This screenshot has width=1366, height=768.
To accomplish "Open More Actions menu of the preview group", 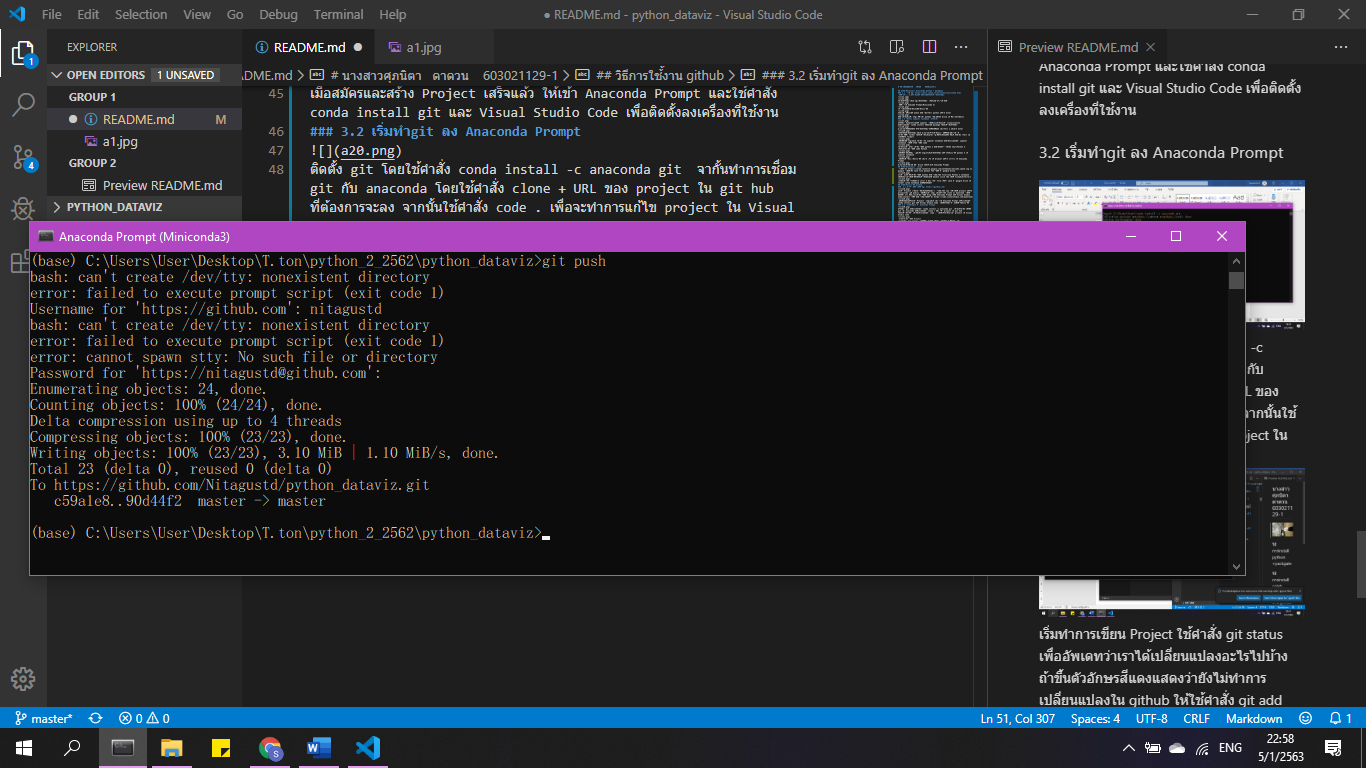I will coord(1341,47).
